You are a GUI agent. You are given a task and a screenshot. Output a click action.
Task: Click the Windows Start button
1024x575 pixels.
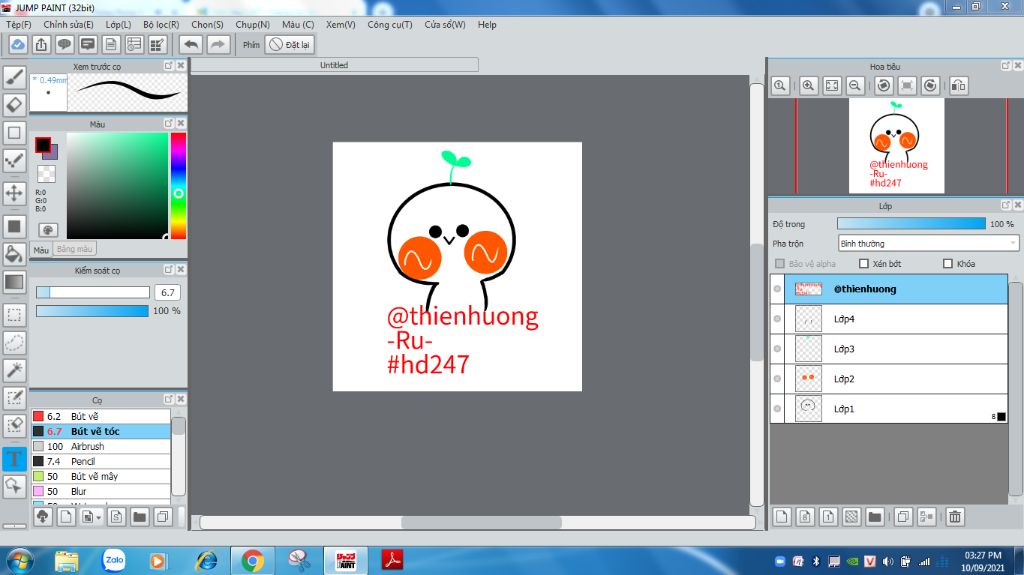(20, 561)
